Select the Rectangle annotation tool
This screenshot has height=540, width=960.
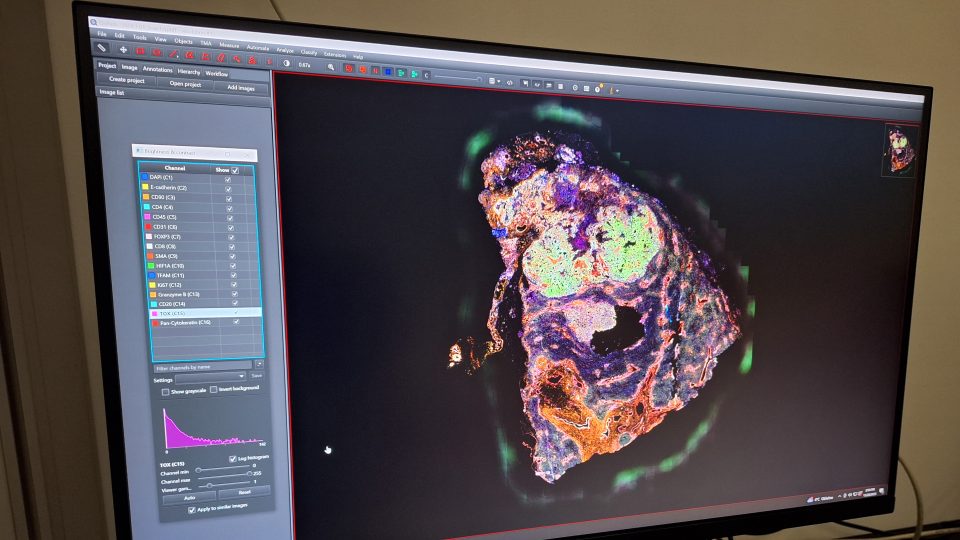[x=141, y=50]
